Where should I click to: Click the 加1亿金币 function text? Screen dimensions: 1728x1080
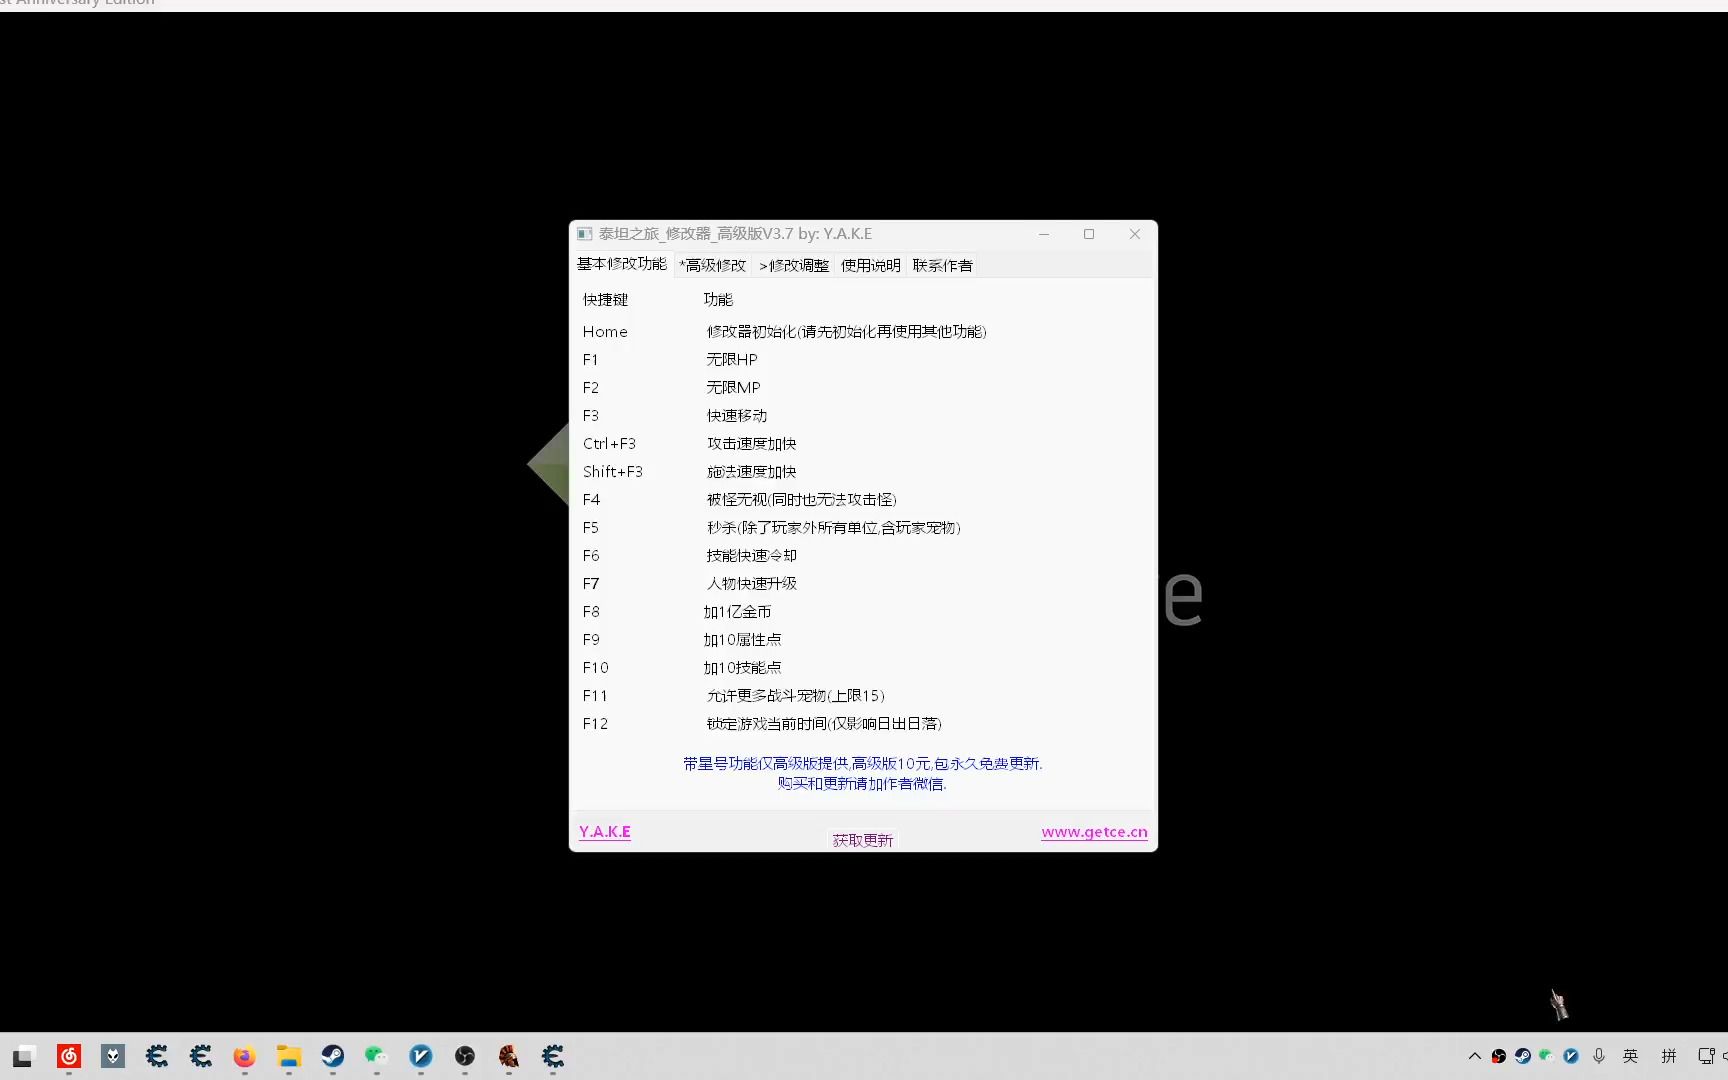pyautogui.click(x=737, y=612)
